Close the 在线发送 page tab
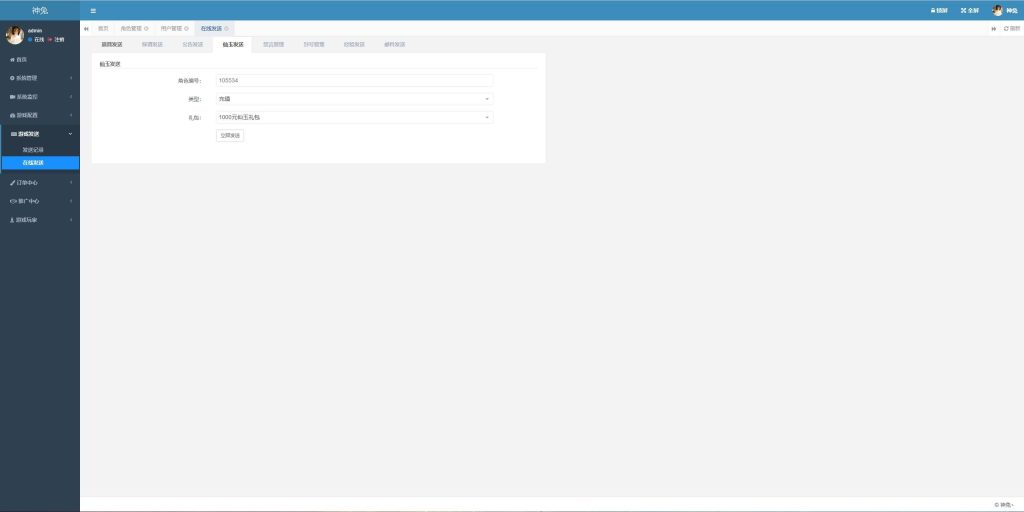Image resolution: width=1024 pixels, height=512 pixels. coord(227,28)
